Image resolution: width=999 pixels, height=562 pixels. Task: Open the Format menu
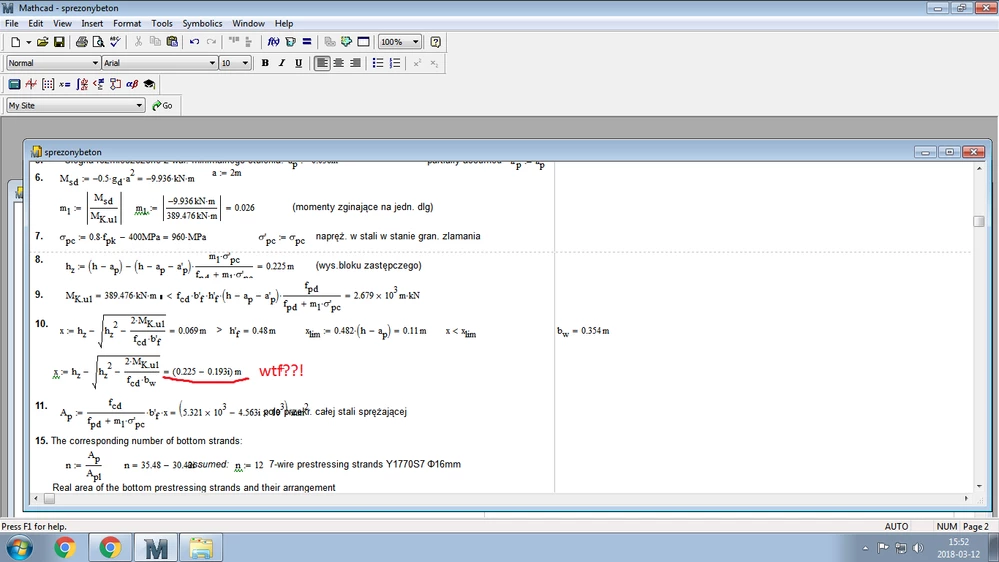click(x=127, y=24)
